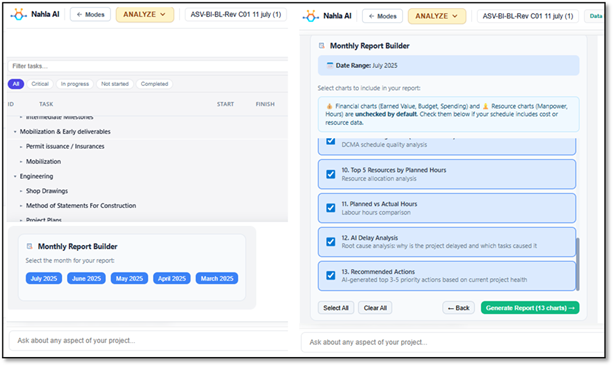This screenshot has height=366, width=614.
Task: Click the TASK column header
Action: [46, 104]
